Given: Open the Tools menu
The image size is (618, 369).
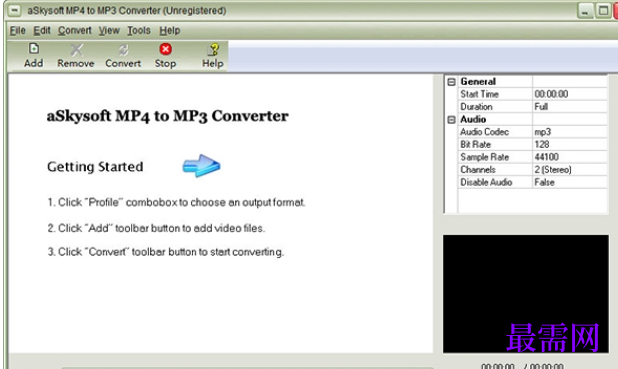Looking at the screenshot, I should 139,30.
